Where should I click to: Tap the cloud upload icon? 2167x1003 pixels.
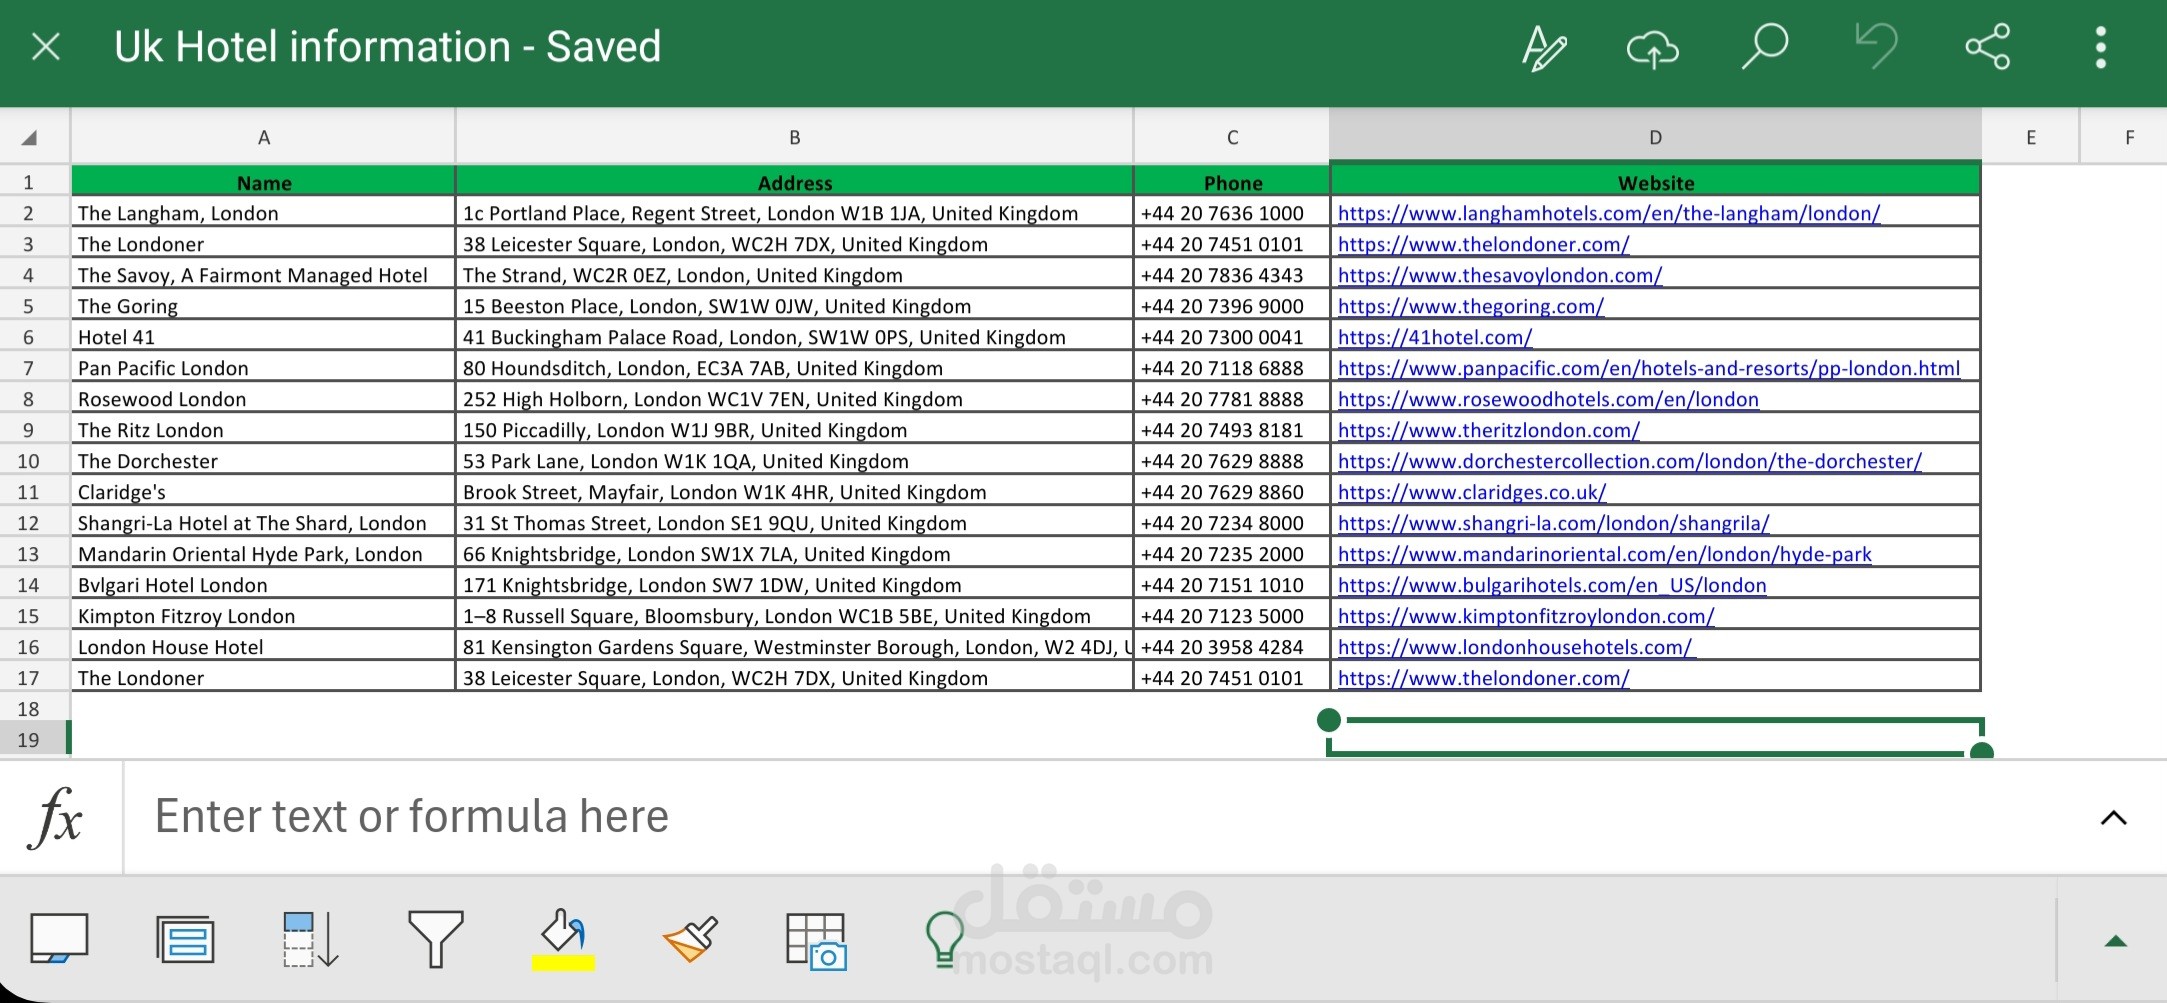tap(1652, 48)
